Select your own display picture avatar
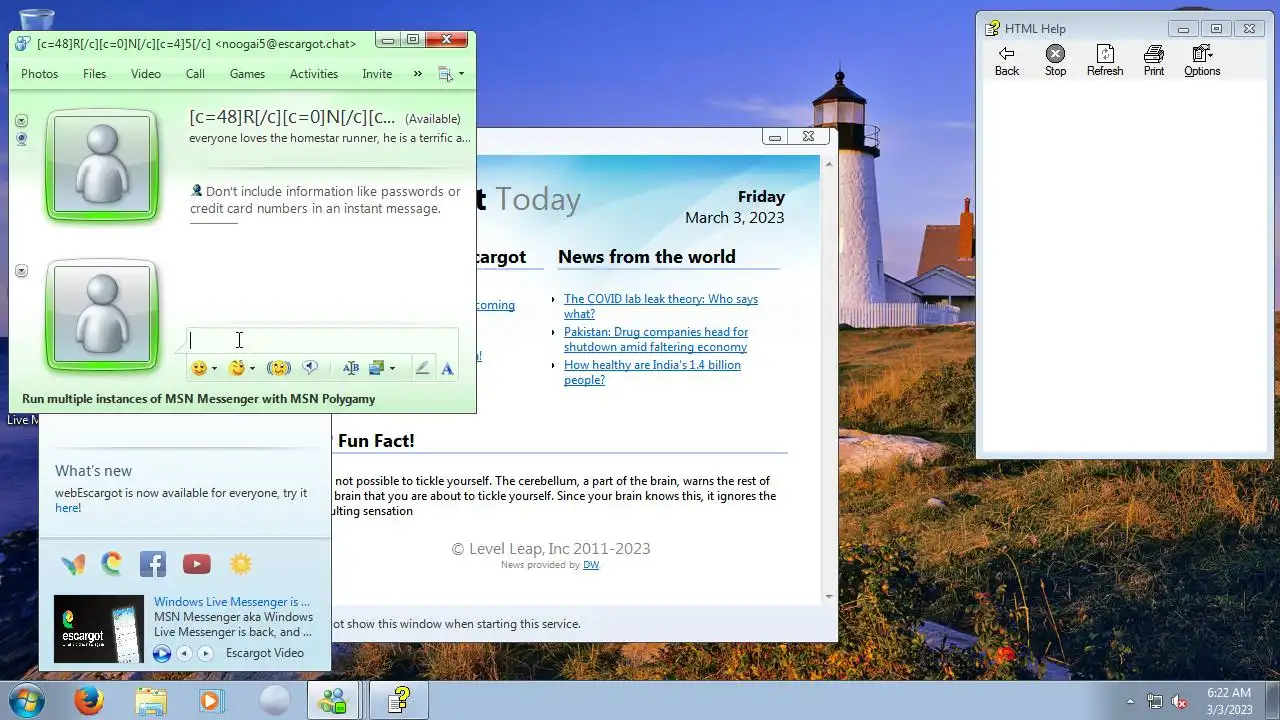This screenshot has height=720, width=1280. click(102, 315)
